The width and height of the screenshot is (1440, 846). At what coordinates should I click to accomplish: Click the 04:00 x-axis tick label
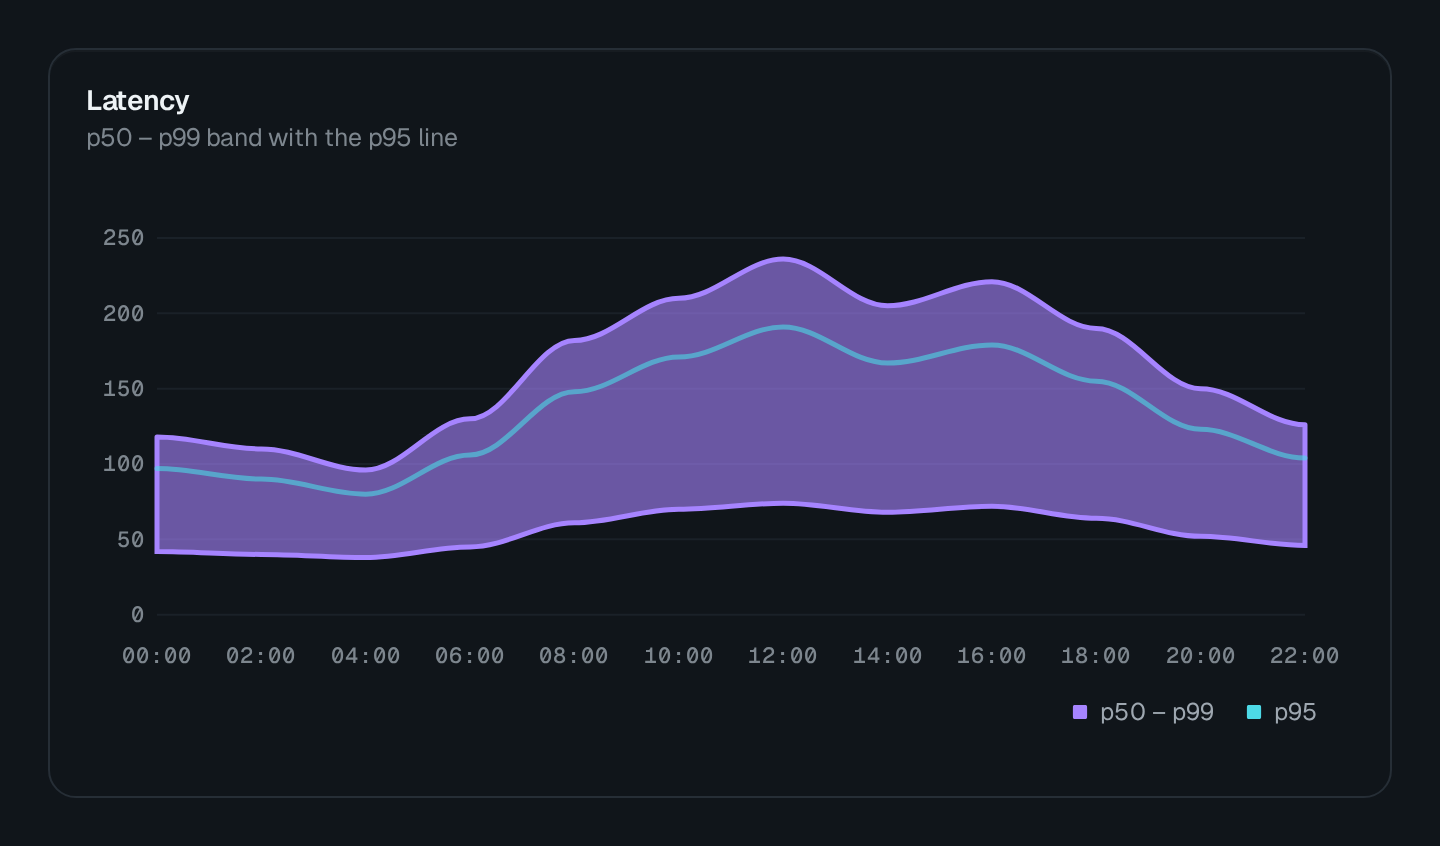[366, 656]
